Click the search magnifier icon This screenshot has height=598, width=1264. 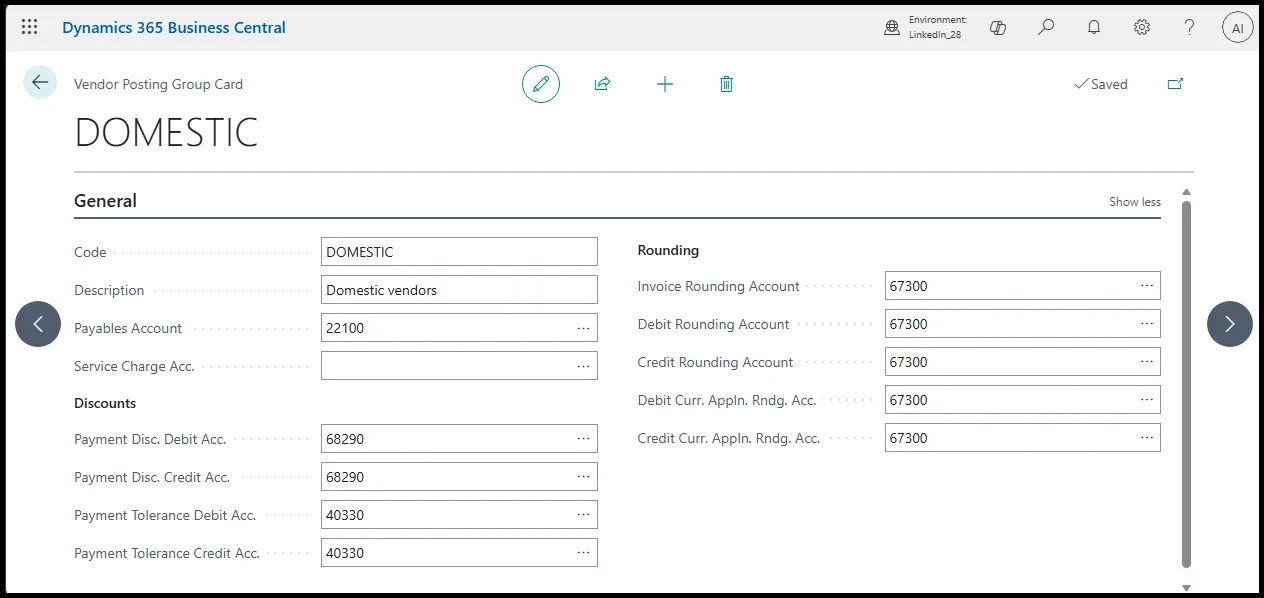coord(1046,28)
